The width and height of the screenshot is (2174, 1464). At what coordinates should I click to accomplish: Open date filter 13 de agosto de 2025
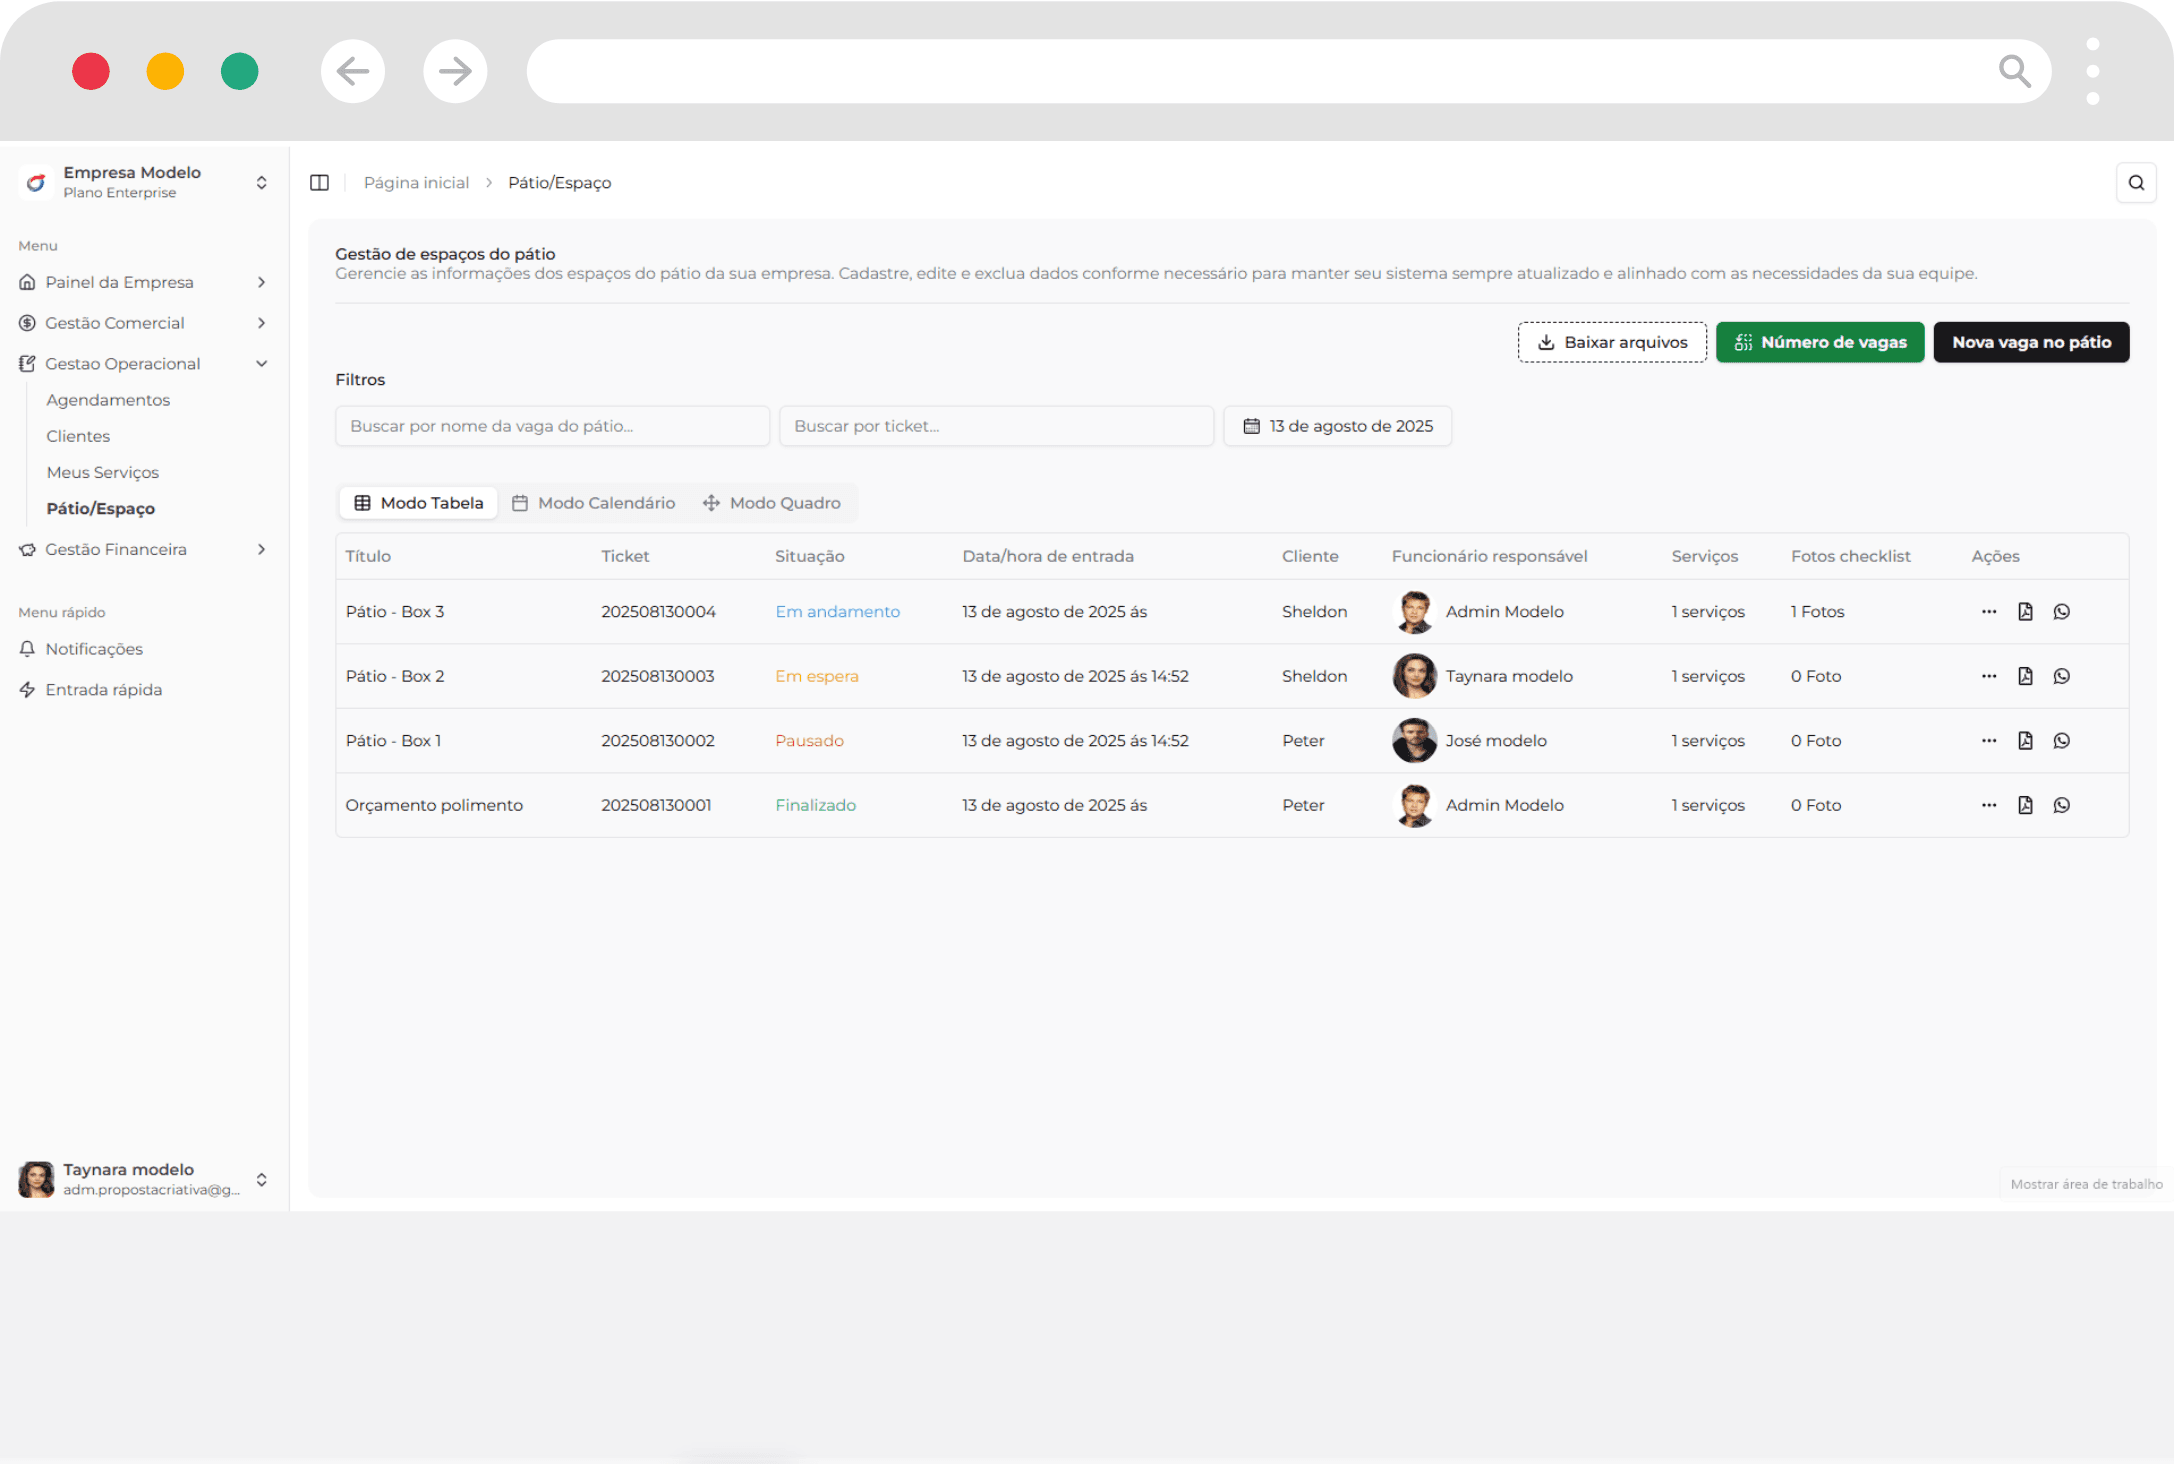pyautogui.click(x=1337, y=426)
